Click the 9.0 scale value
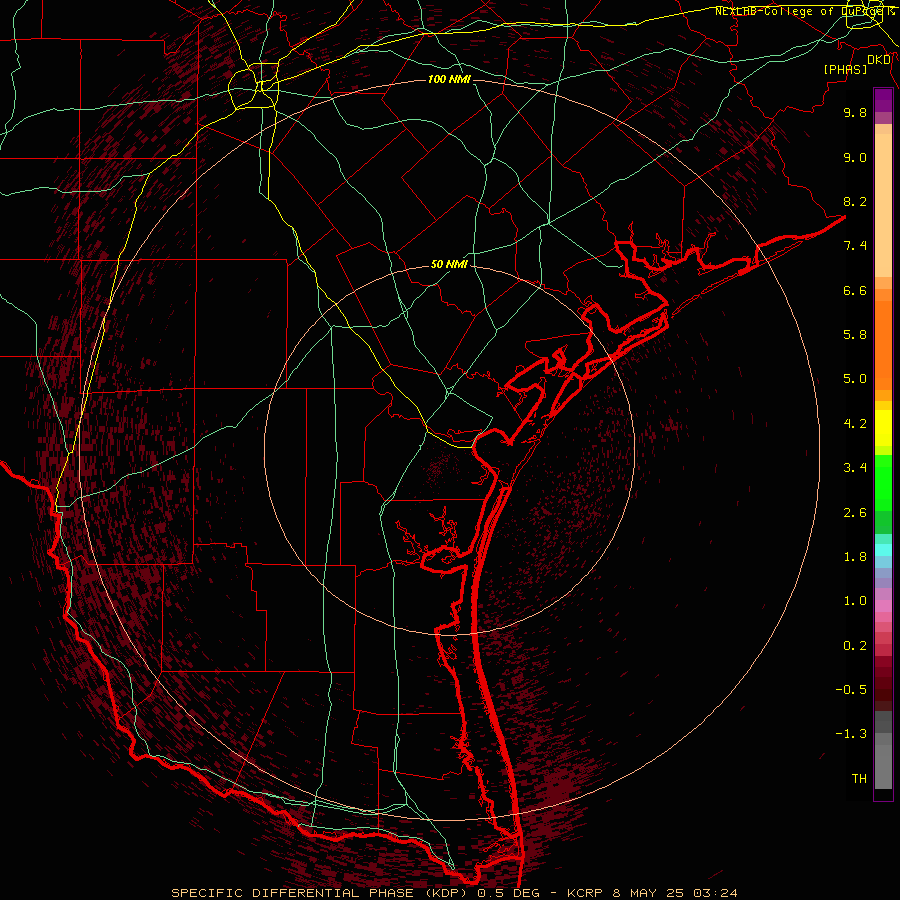This screenshot has width=900, height=900. 855,157
